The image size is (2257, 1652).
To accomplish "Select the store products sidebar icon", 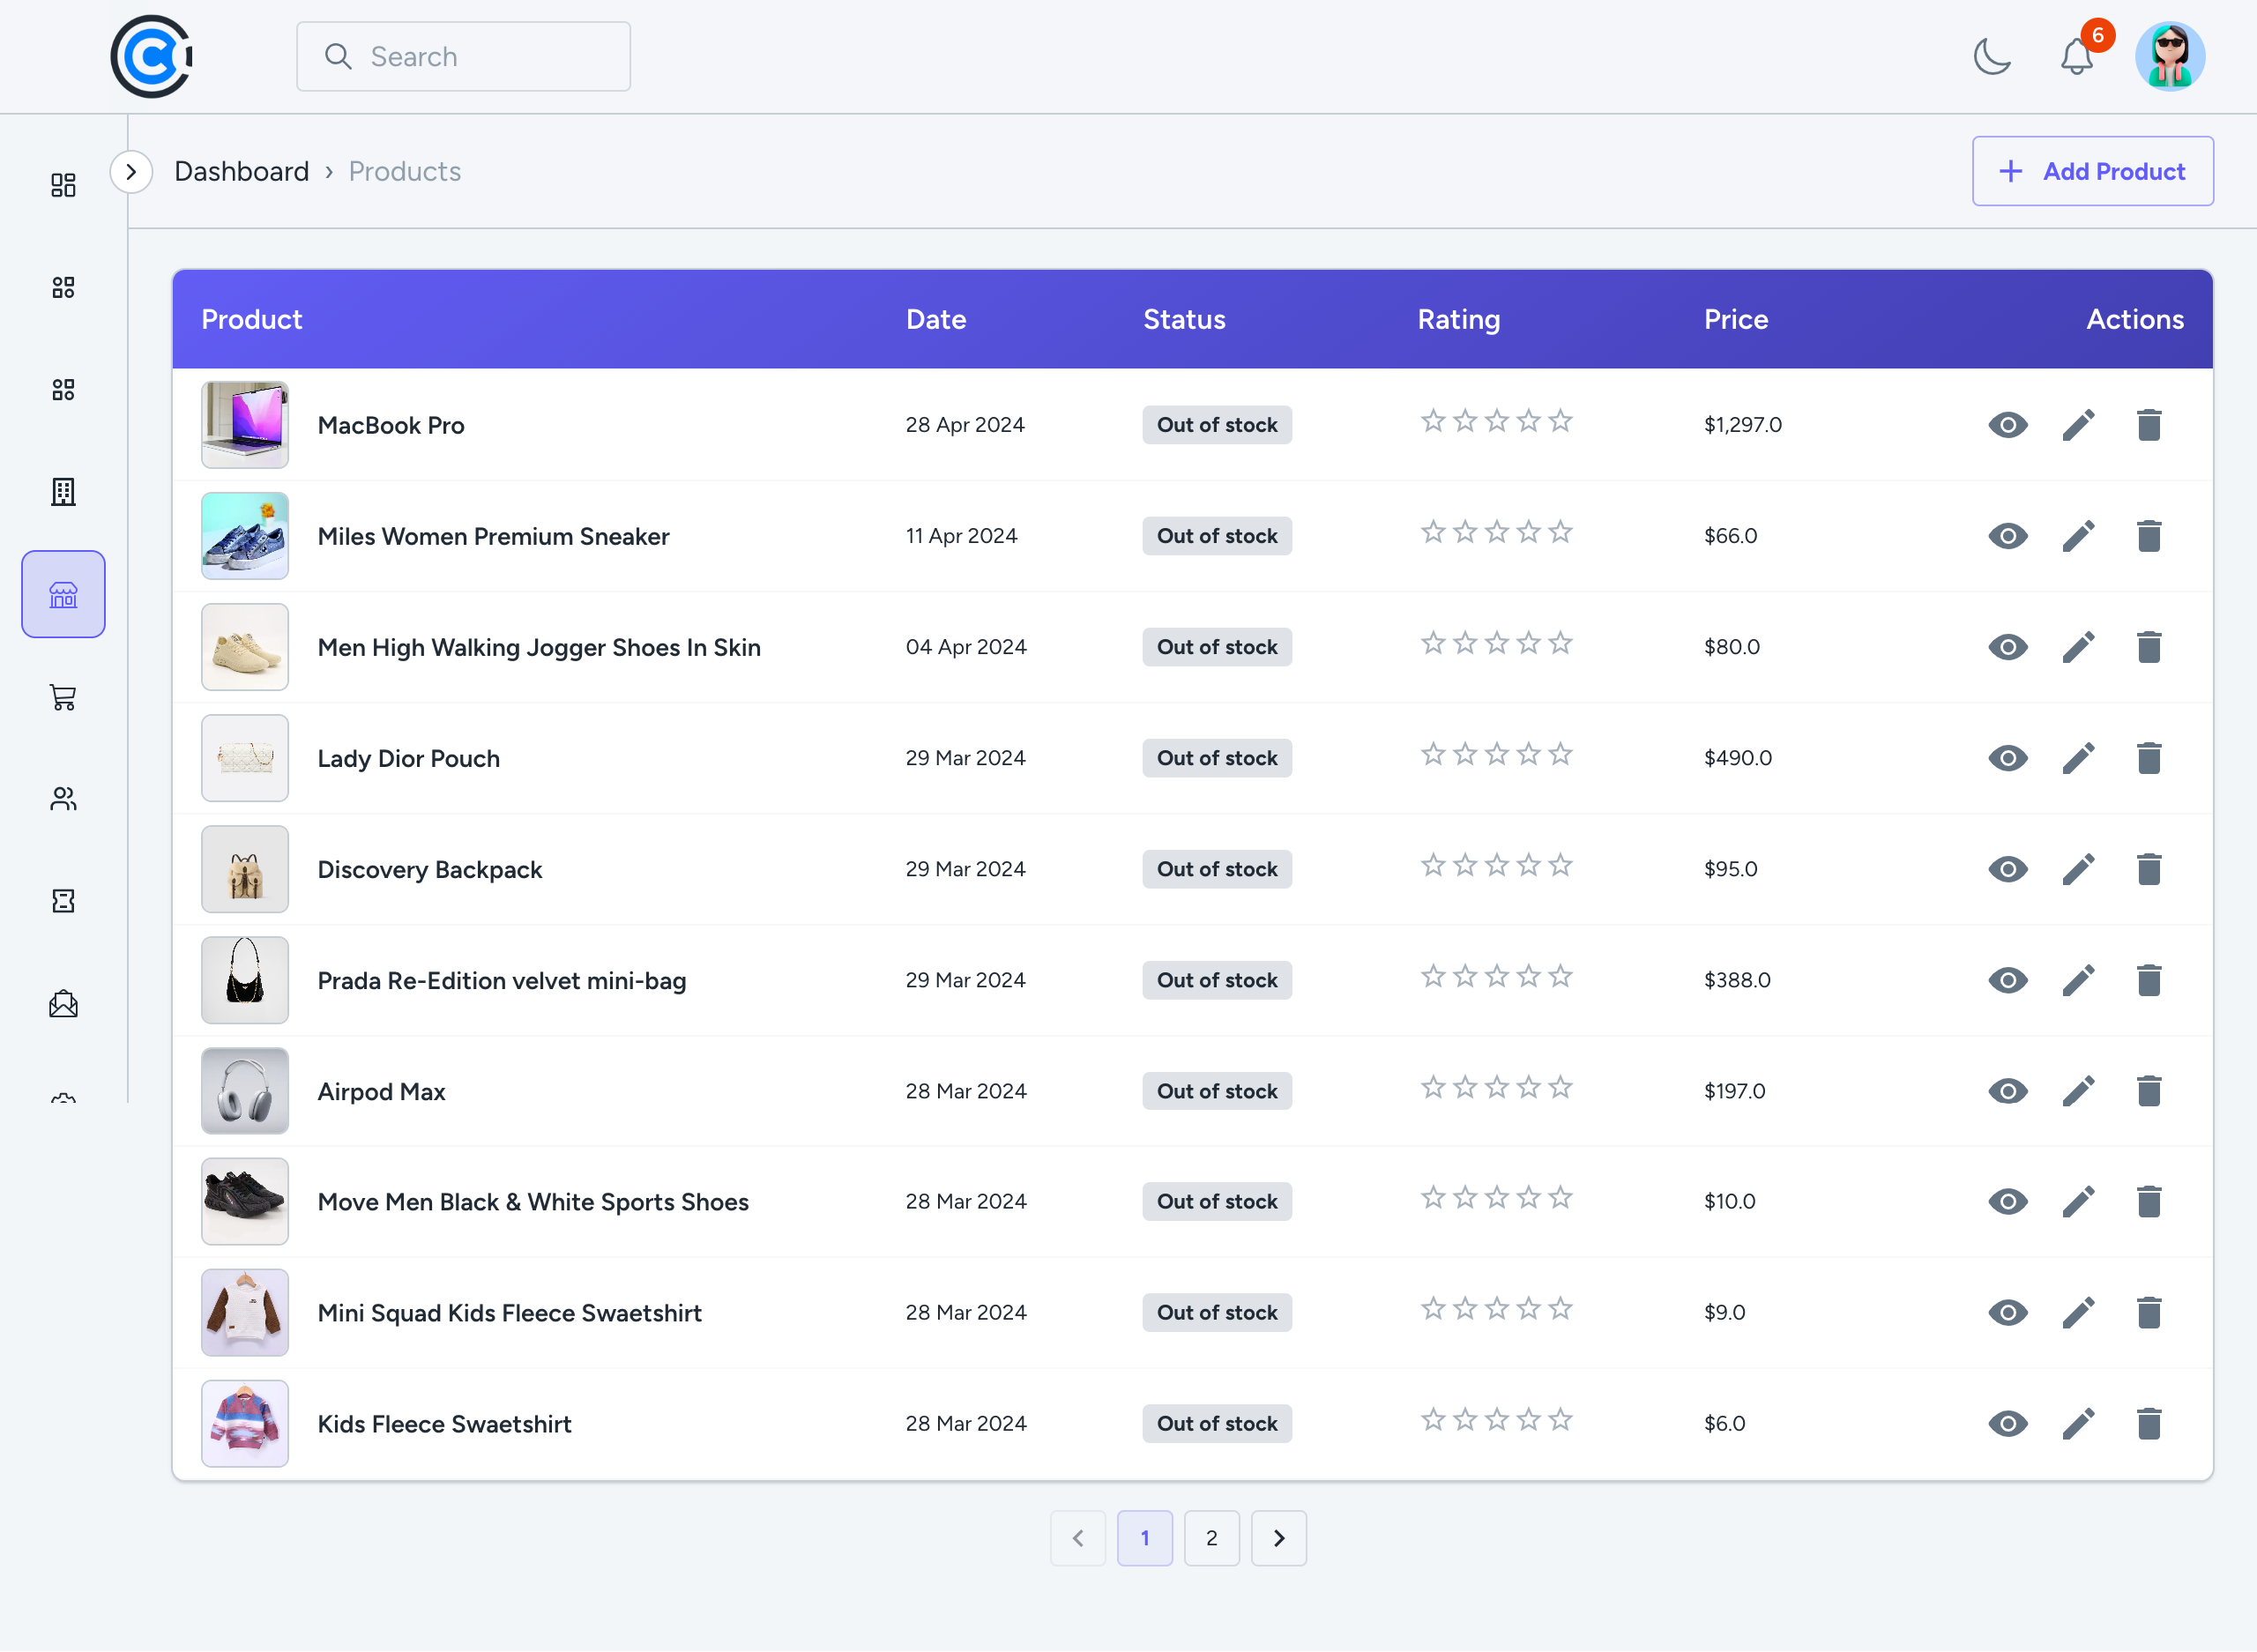I will [63, 595].
